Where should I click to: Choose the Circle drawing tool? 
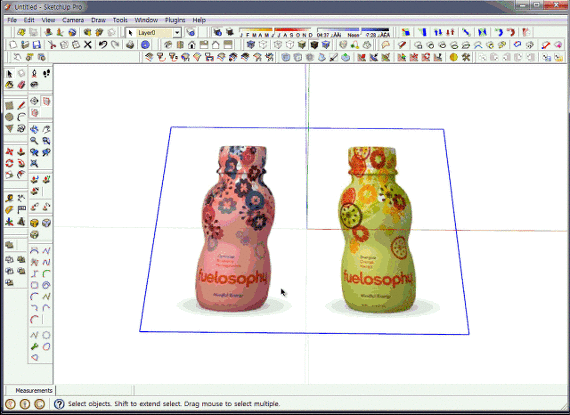9,117
